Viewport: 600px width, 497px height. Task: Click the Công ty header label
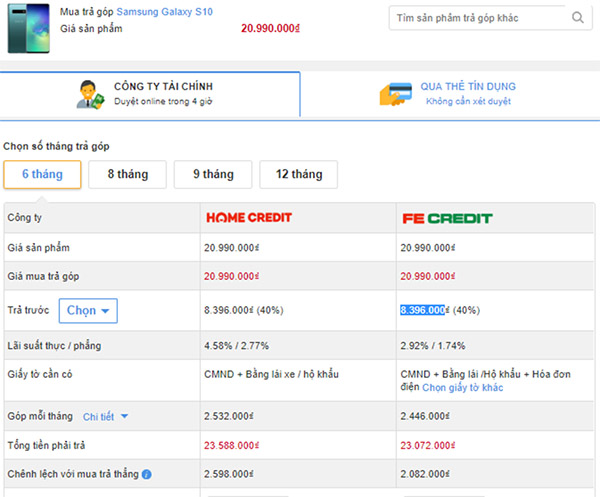point(24,218)
